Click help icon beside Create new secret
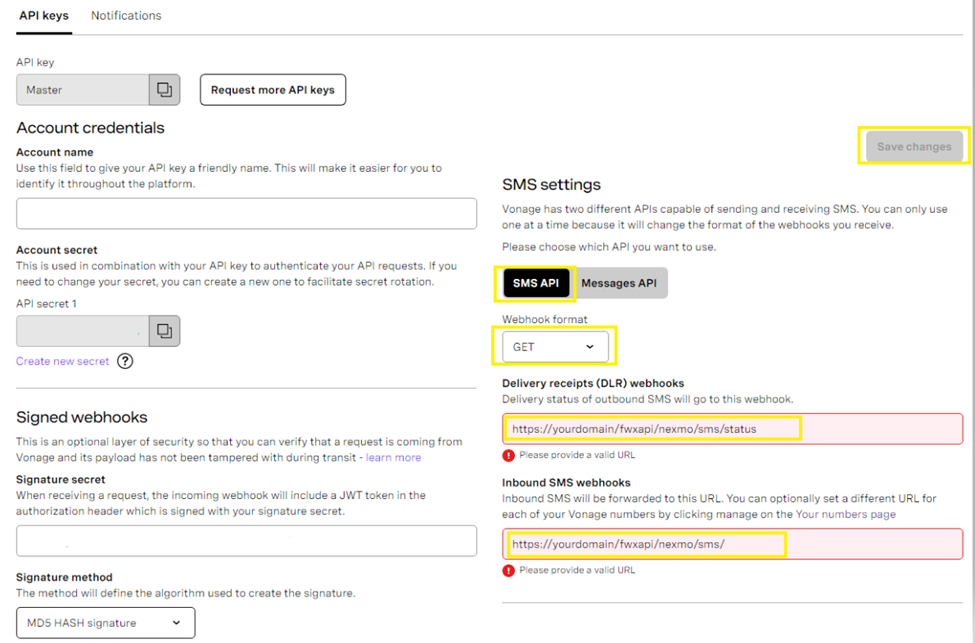Screen dimensions: 975x643 pos(125,361)
